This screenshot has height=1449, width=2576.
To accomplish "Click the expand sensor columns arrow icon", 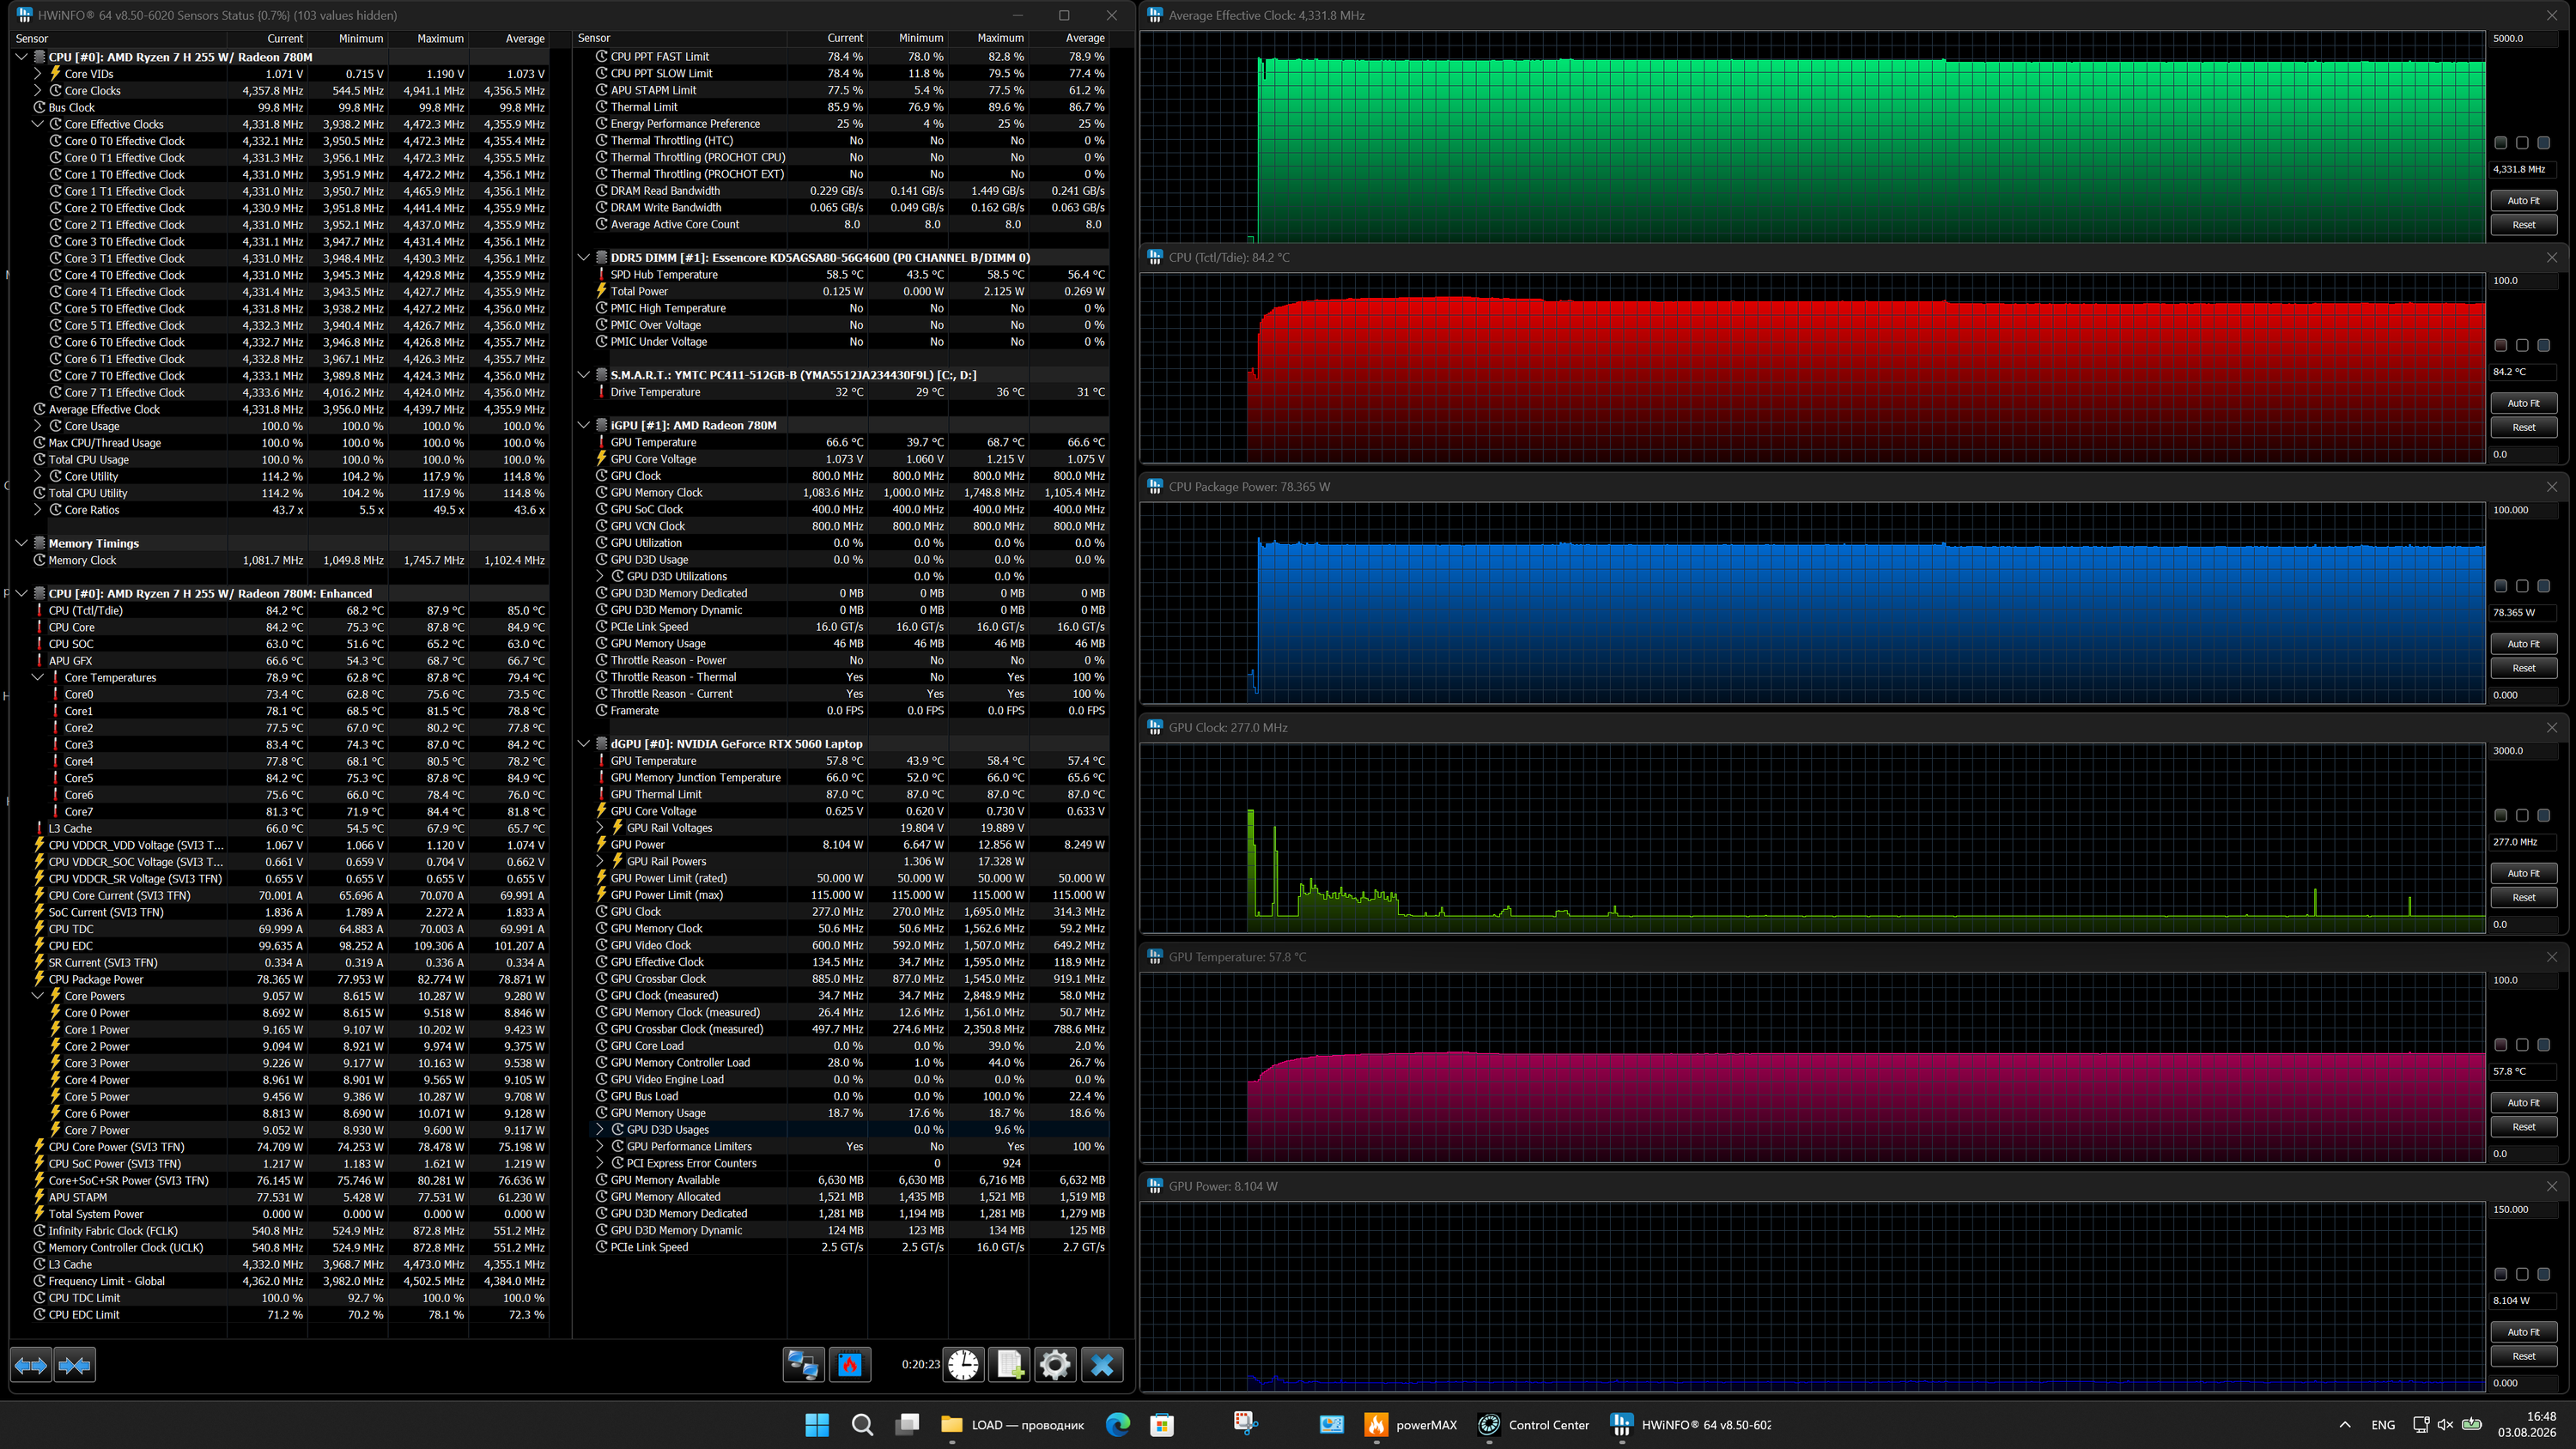I will [x=31, y=1365].
